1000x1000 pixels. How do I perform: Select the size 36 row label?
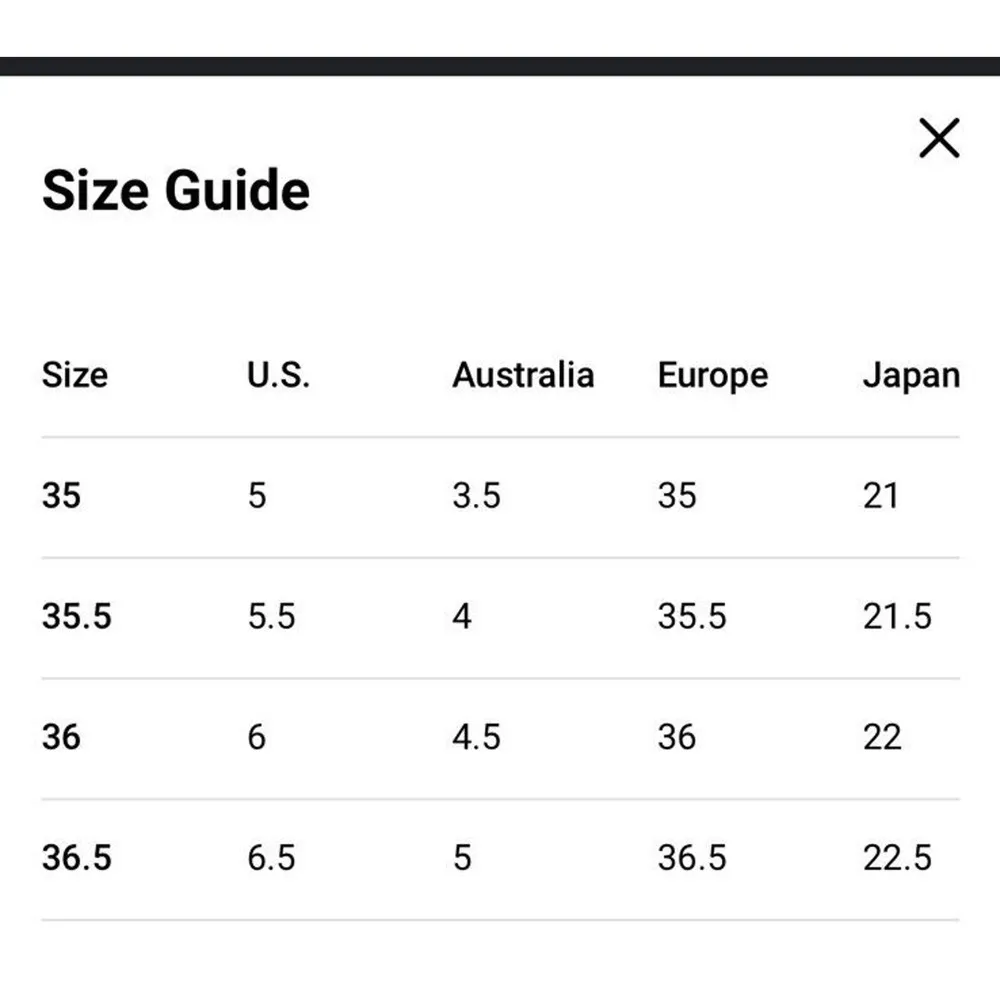click(61, 737)
